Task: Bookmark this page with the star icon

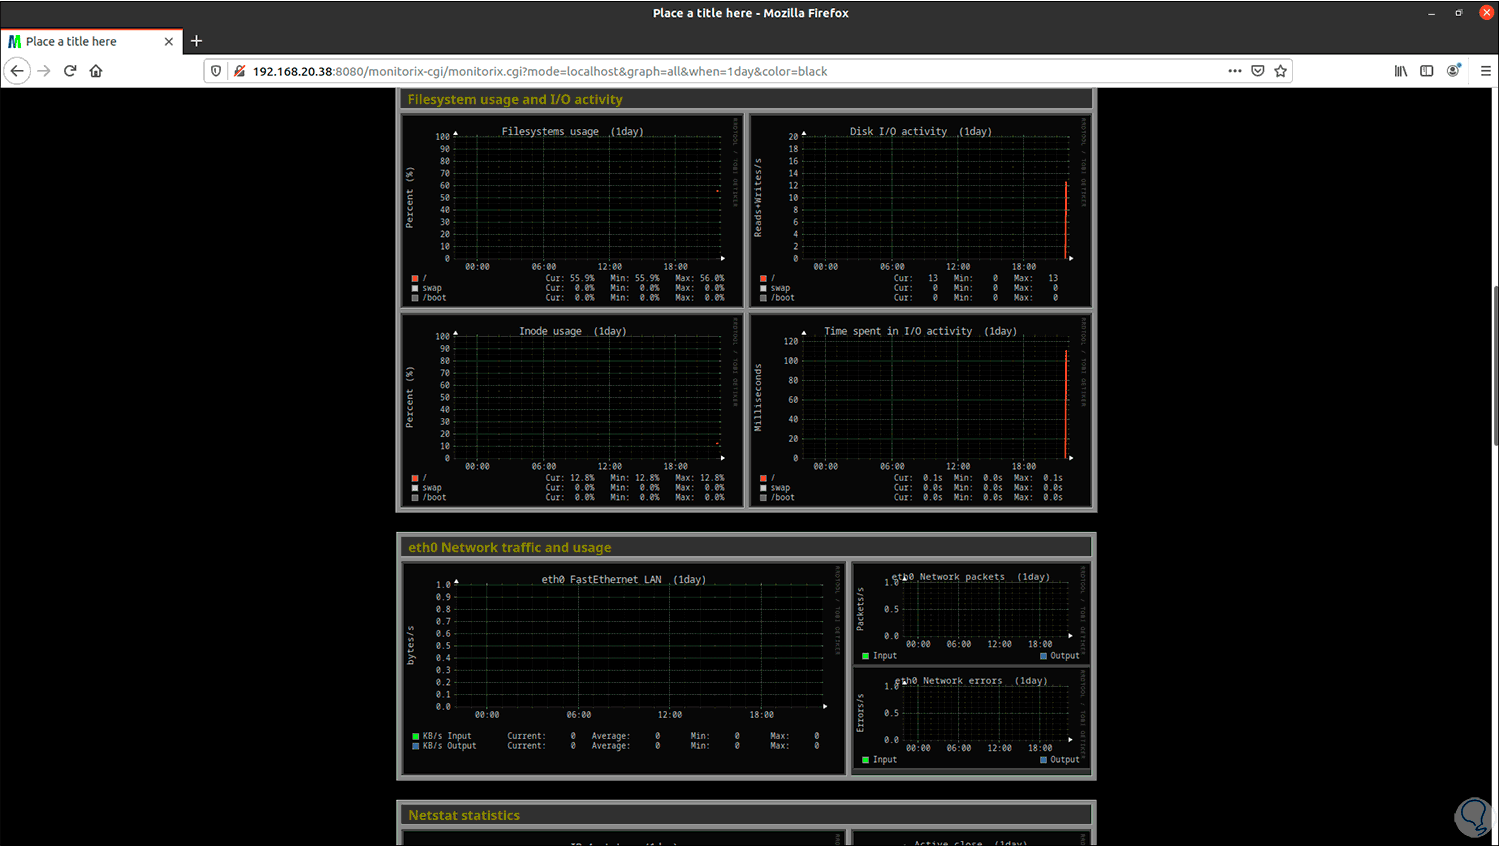Action: click(1280, 71)
